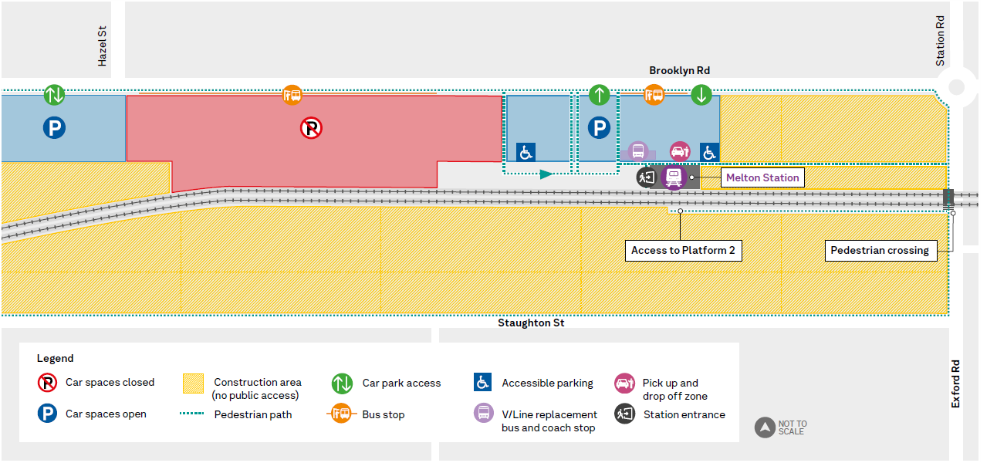Click the green up arrow icon on Brooklyn Rd
981x462 pixels.
pos(599,95)
